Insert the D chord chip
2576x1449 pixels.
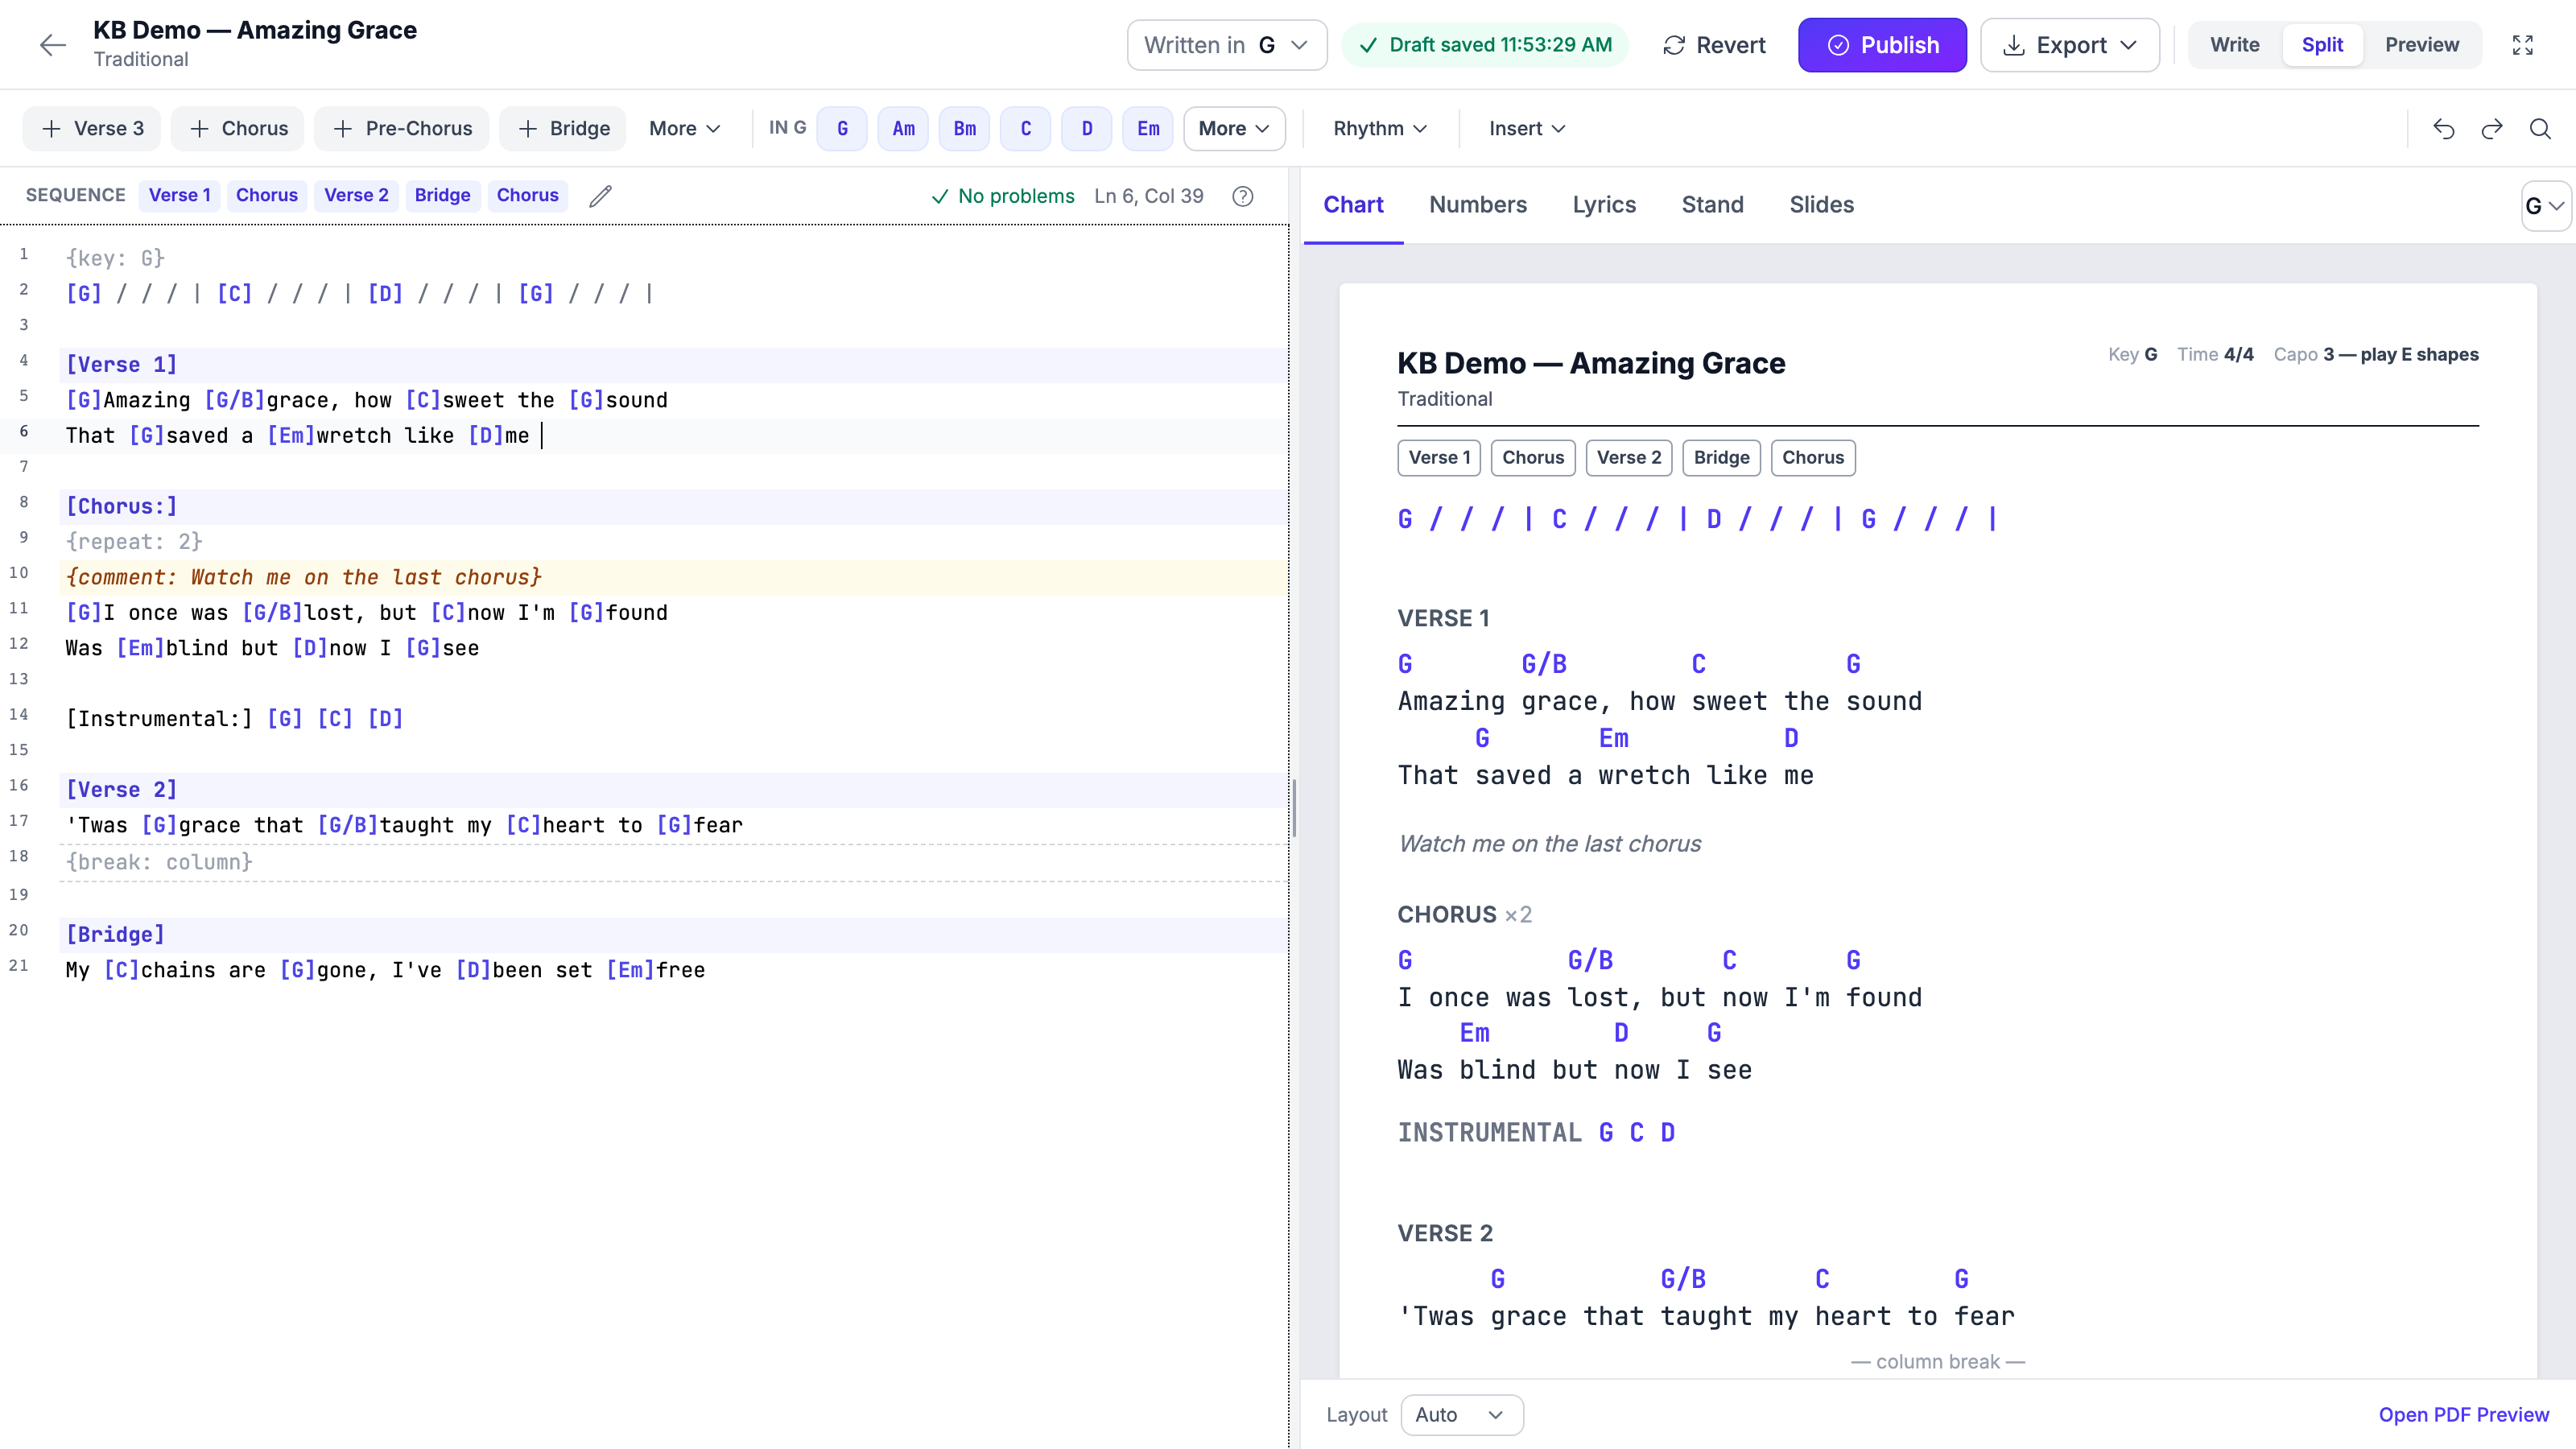(1087, 129)
